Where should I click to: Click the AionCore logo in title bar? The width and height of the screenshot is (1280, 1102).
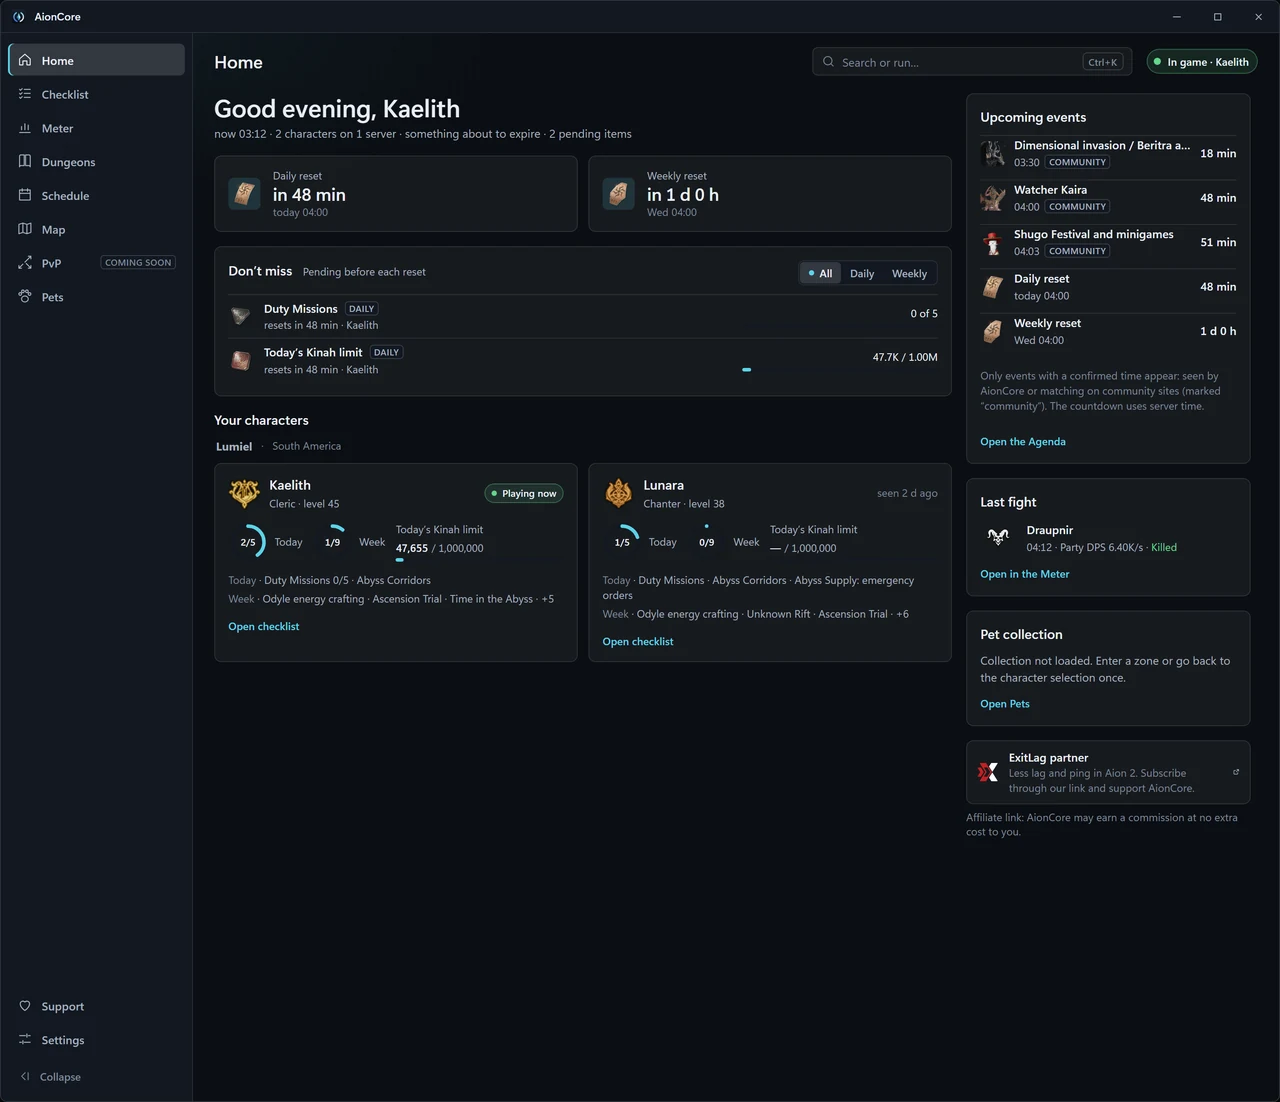[x=18, y=17]
